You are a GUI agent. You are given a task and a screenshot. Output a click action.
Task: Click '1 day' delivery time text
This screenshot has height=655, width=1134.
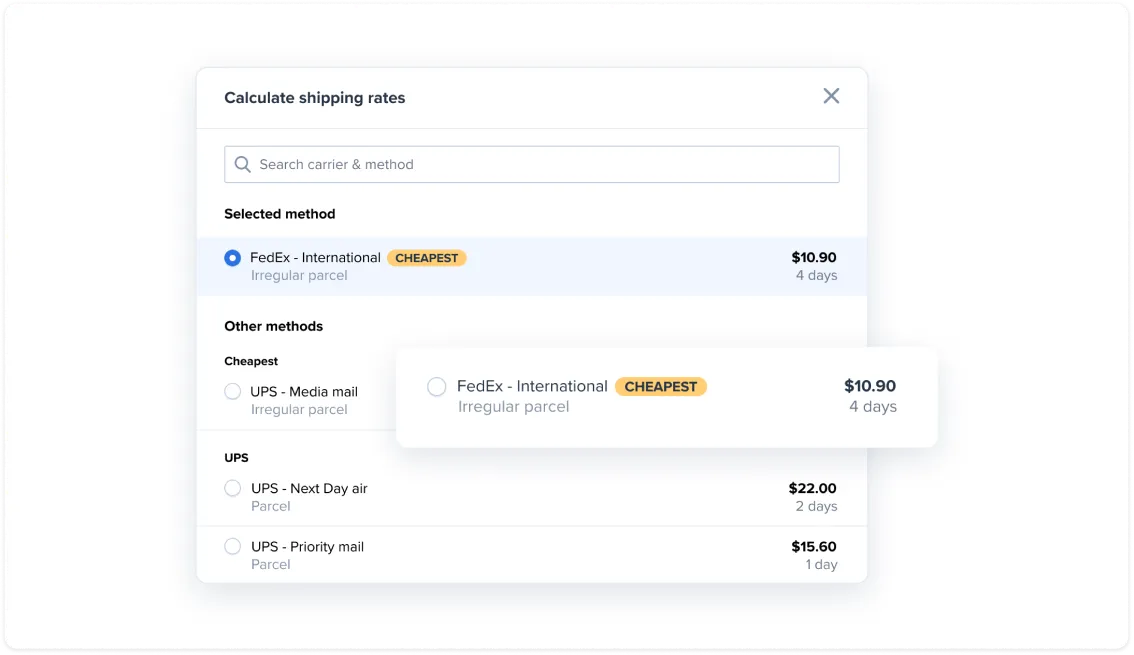[x=822, y=564]
